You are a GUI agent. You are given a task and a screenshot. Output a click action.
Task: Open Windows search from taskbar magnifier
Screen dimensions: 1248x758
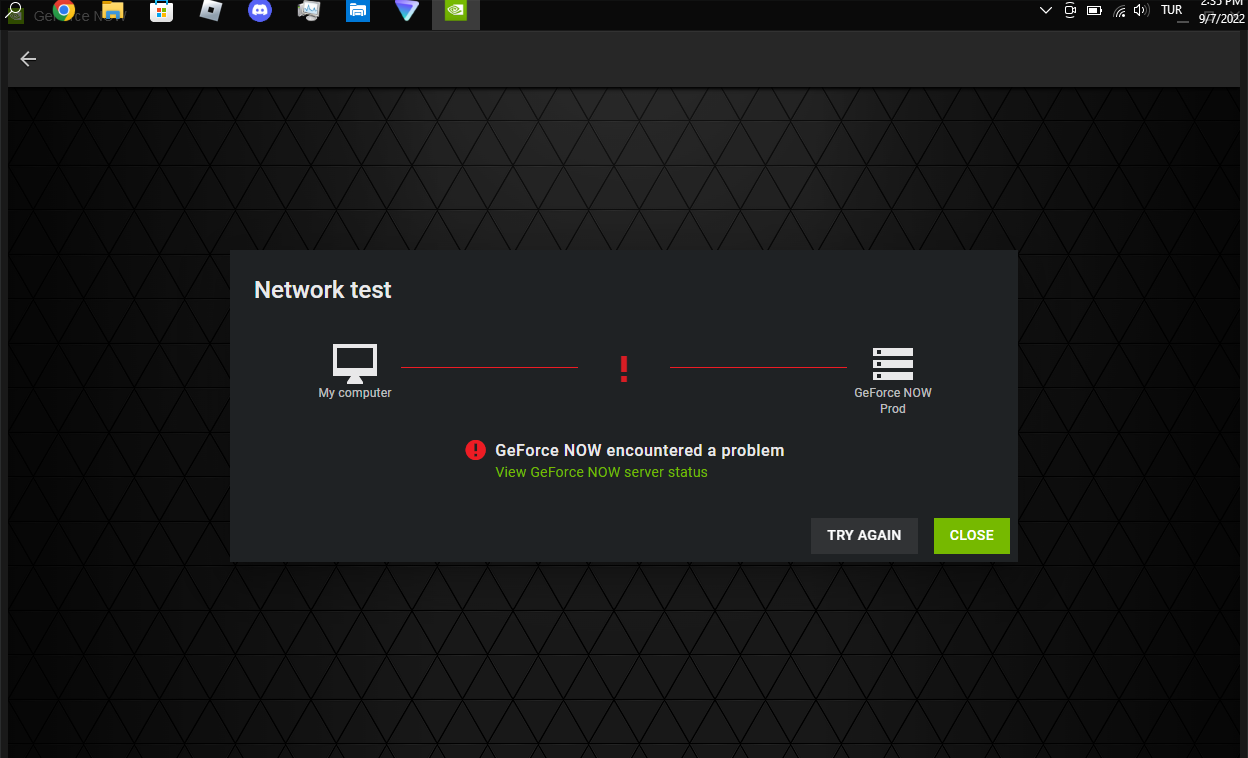(x=14, y=12)
